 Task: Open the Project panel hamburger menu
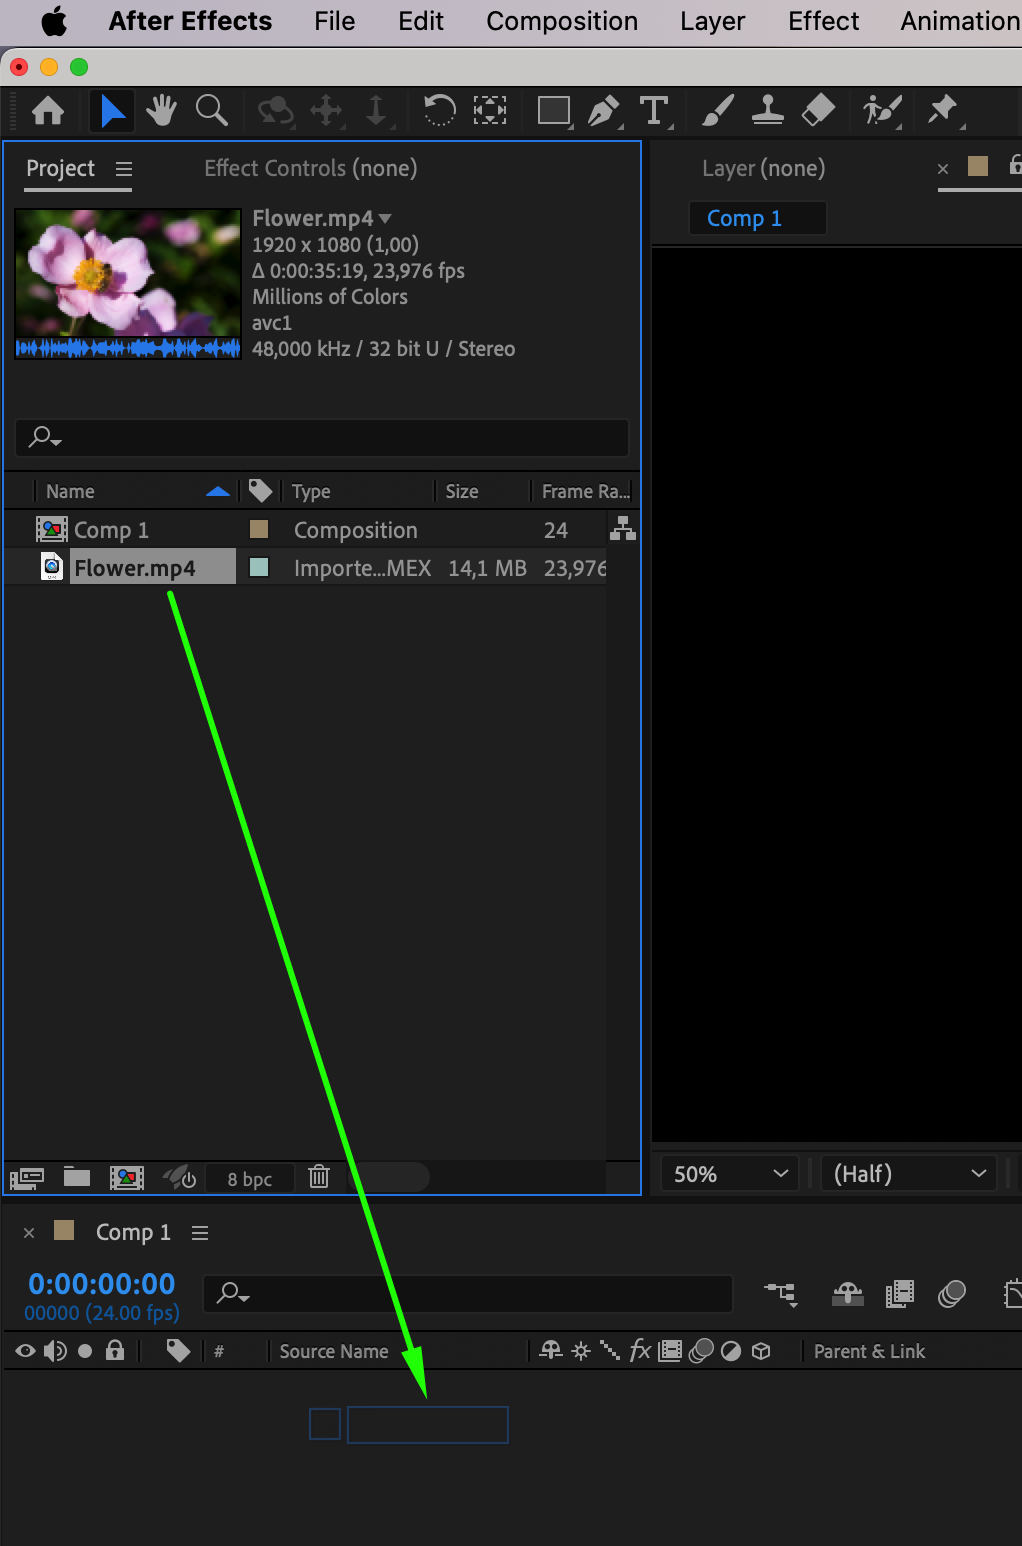(x=124, y=169)
